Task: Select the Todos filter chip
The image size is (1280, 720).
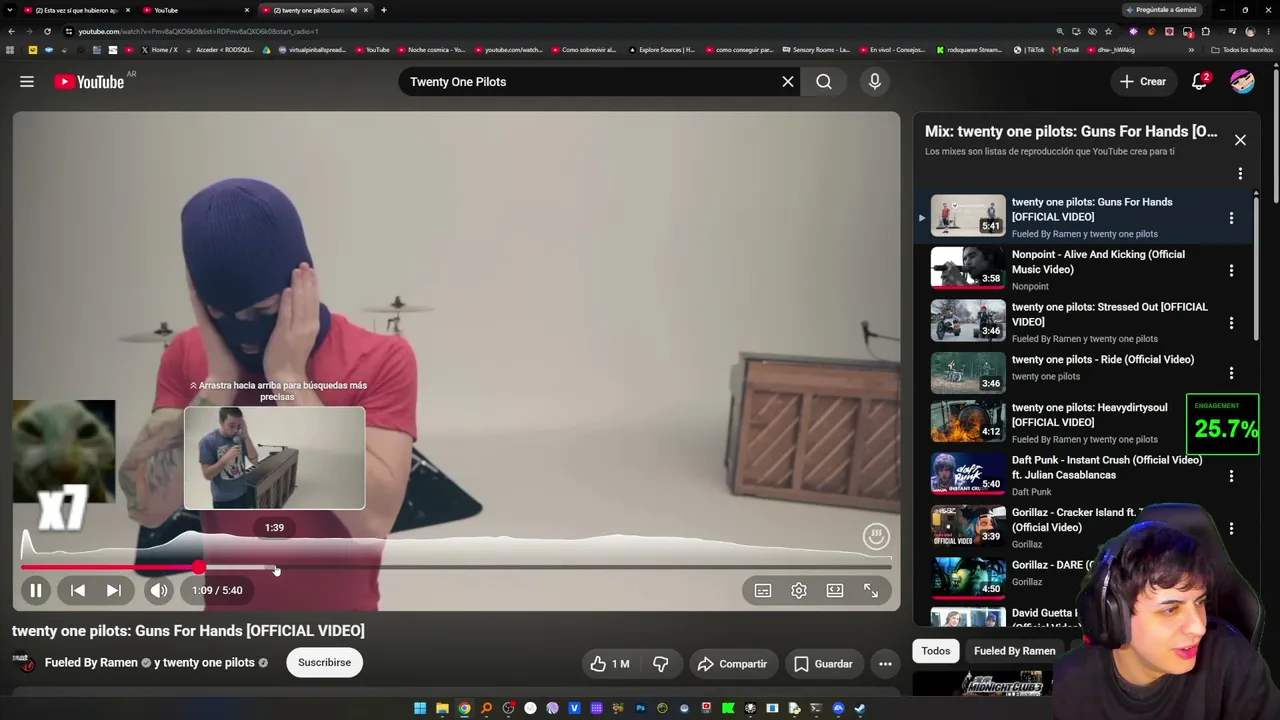Action: [x=936, y=651]
